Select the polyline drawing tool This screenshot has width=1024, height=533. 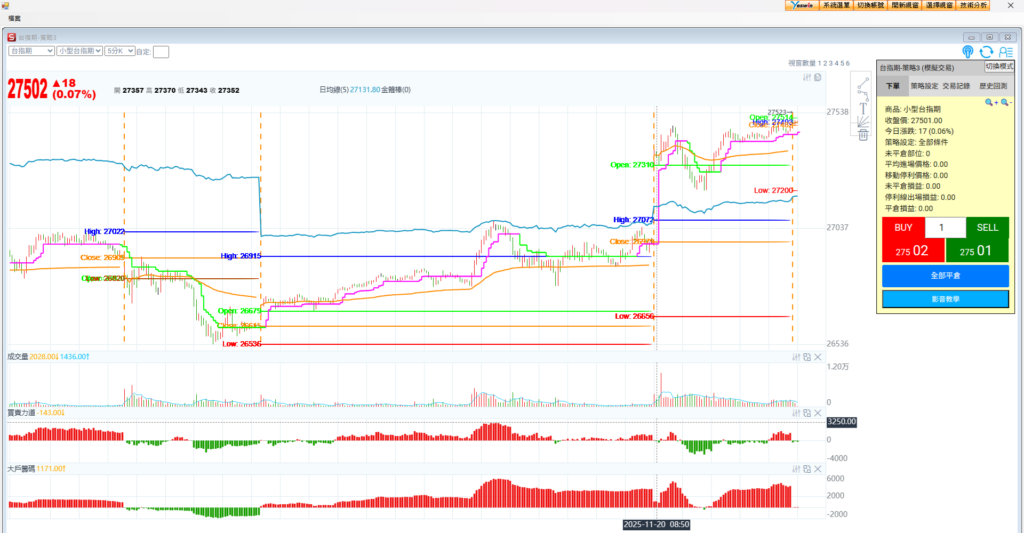[x=863, y=95]
